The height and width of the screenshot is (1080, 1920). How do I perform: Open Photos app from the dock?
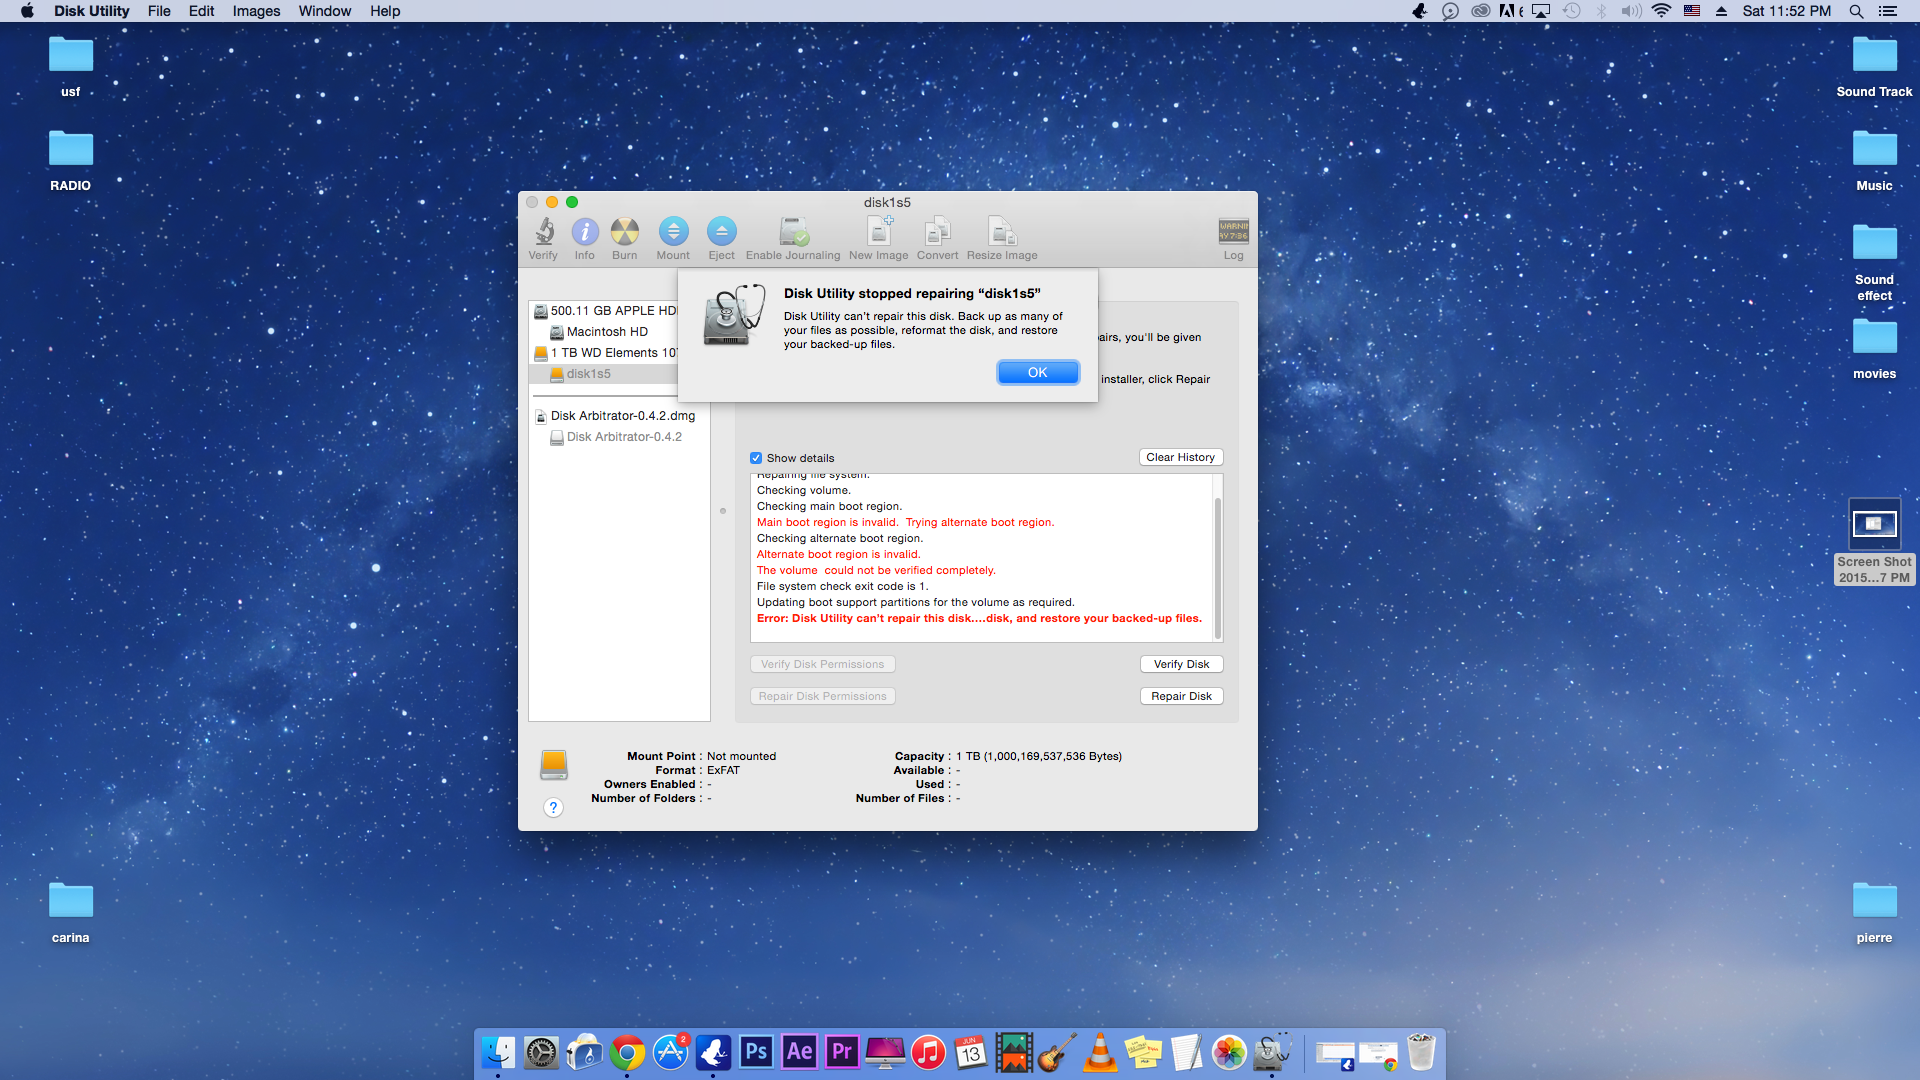pos(1229,1052)
